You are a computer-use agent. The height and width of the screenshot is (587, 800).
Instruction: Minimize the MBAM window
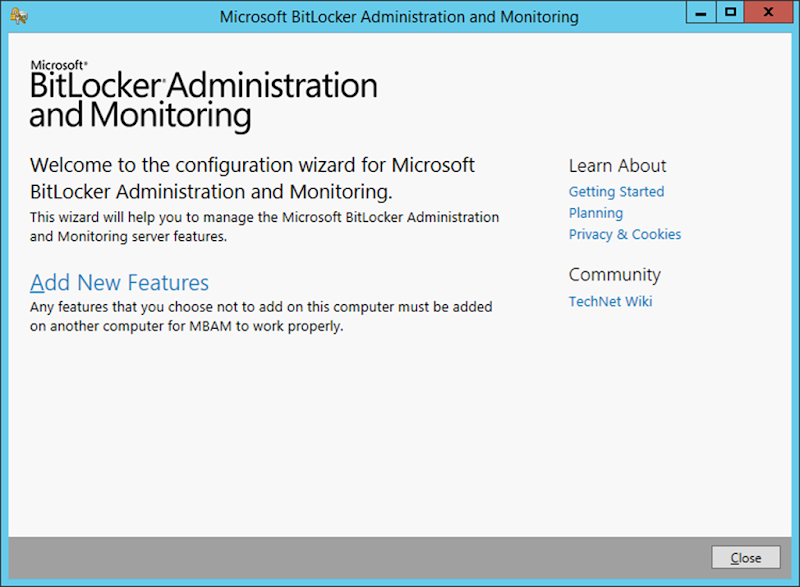pyautogui.click(x=701, y=12)
